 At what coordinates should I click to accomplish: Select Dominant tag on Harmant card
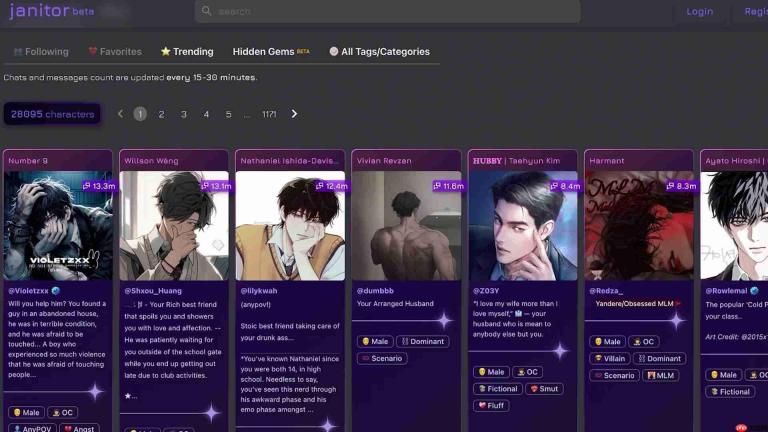point(659,359)
